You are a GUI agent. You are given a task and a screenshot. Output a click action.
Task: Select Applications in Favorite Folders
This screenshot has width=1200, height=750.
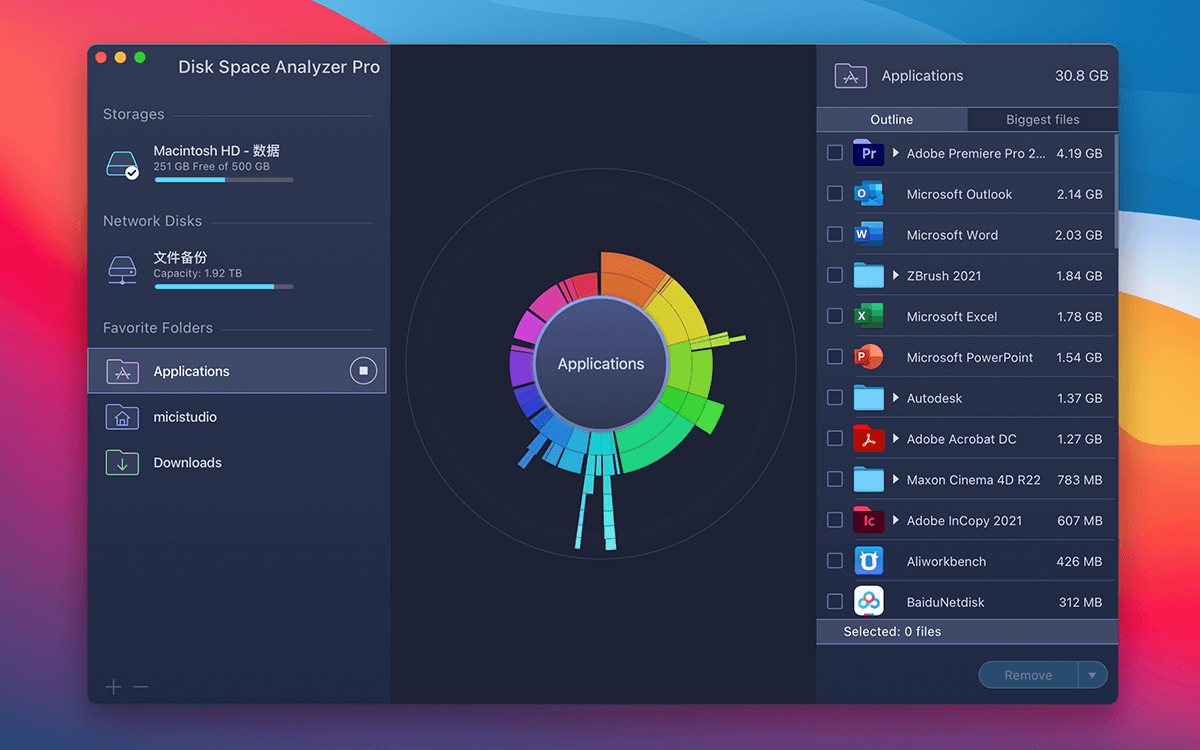237,371
